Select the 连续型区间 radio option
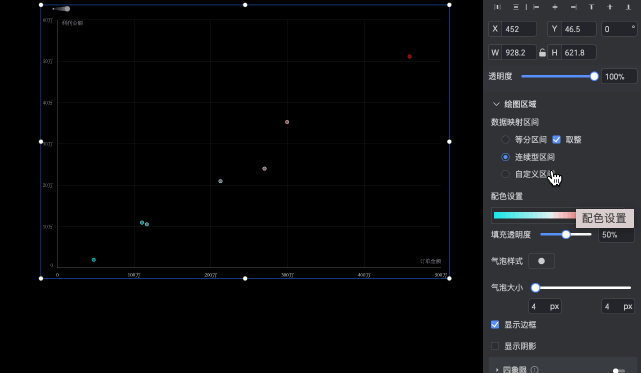This screenshot has width=641, height=373. (505, 157)
